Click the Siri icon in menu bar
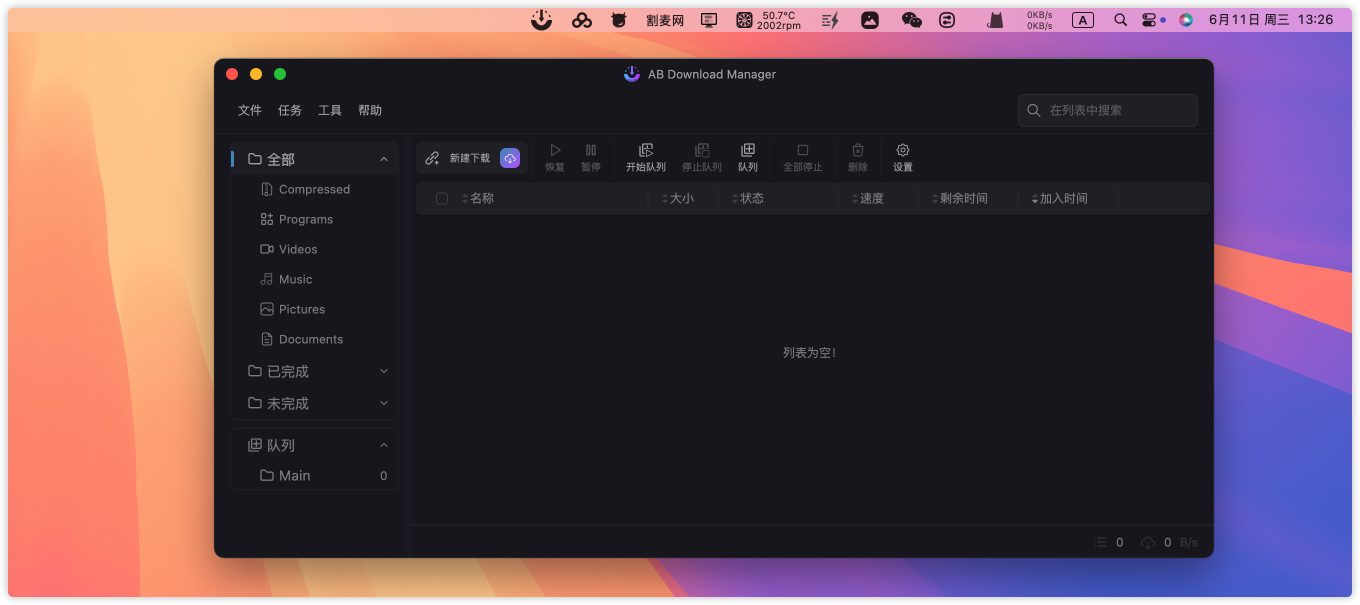 (1186, 19)
